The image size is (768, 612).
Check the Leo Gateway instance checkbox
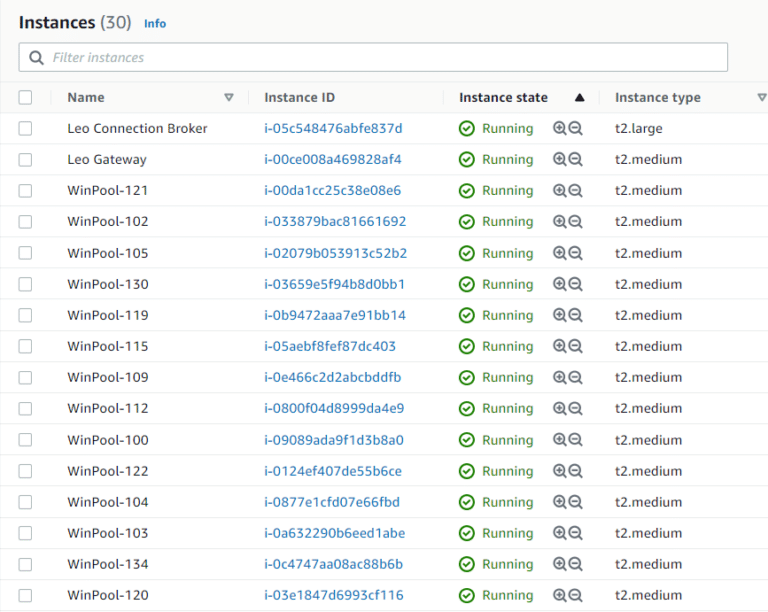click(25, 160)
